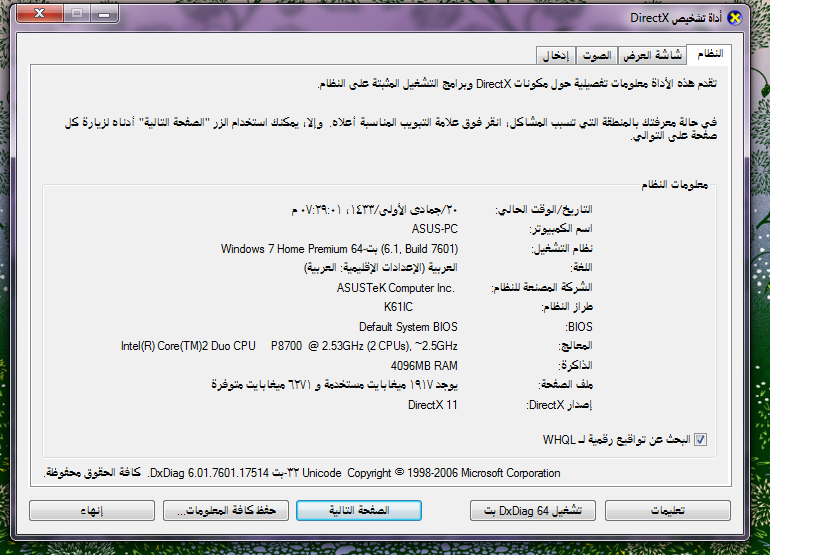Toggle the WHQL digital signatures checkbox
This screenshot has width=819, height=555.
point(700,440)
